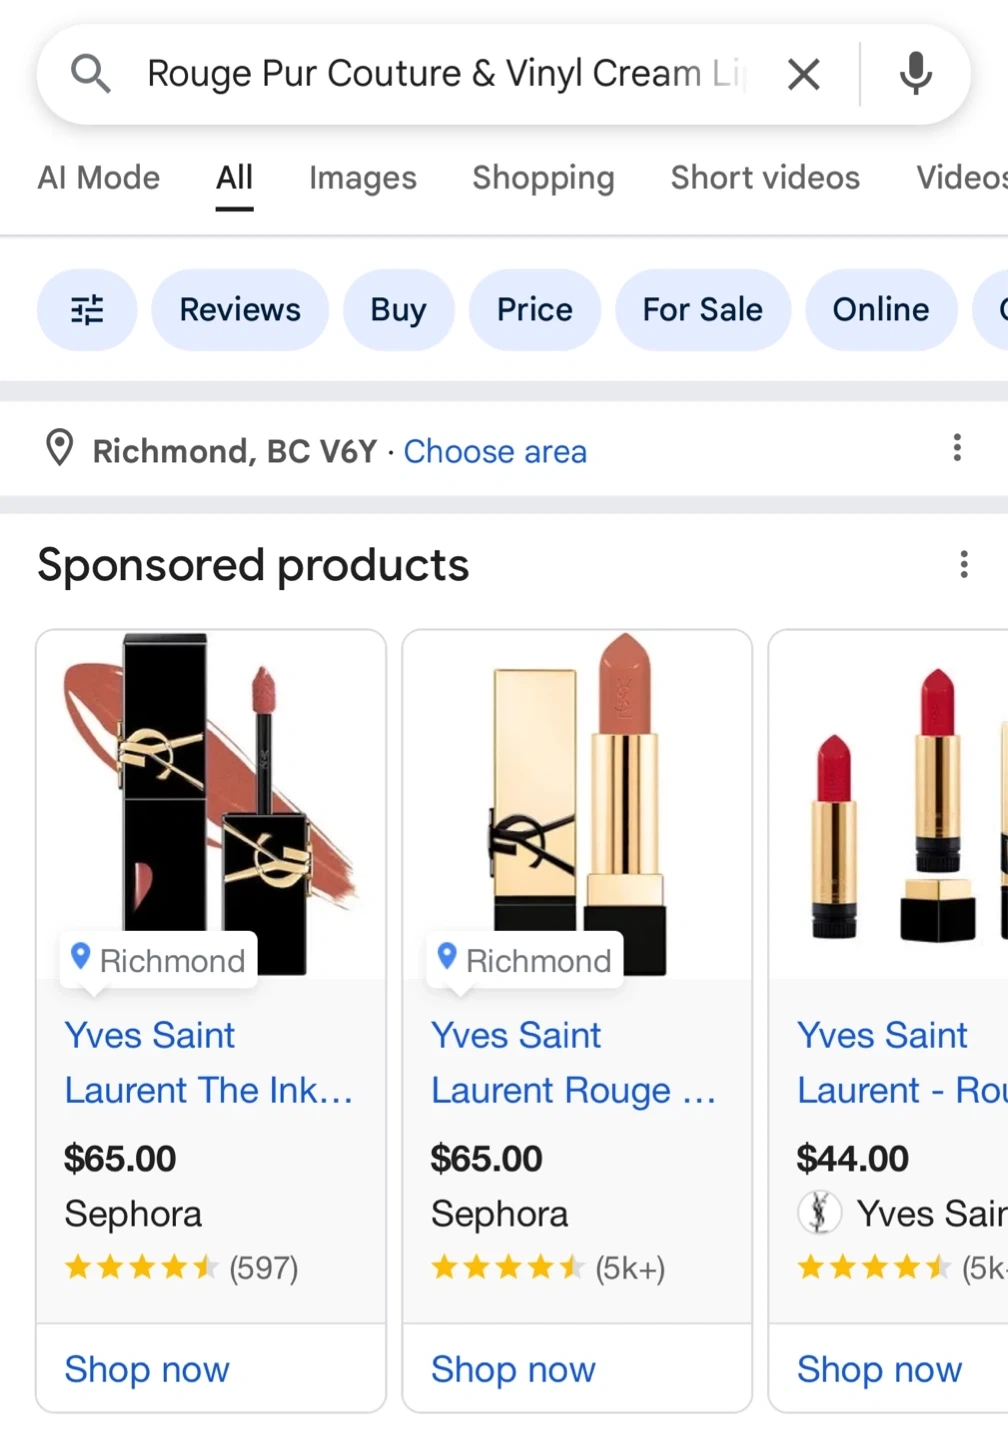The image size is (1008, 1440).
Task: Clear the search query with X
Action: pos(803,74)
